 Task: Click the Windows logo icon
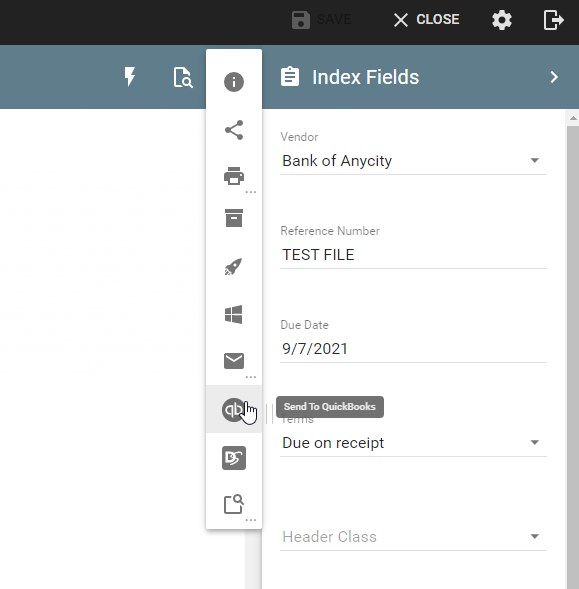234,314
